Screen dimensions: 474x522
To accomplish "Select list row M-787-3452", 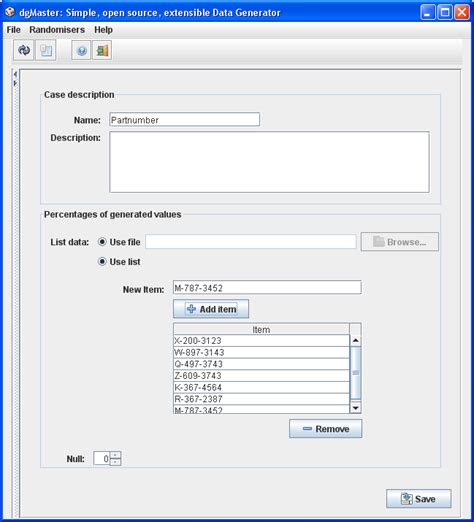I will coord(261,409).
